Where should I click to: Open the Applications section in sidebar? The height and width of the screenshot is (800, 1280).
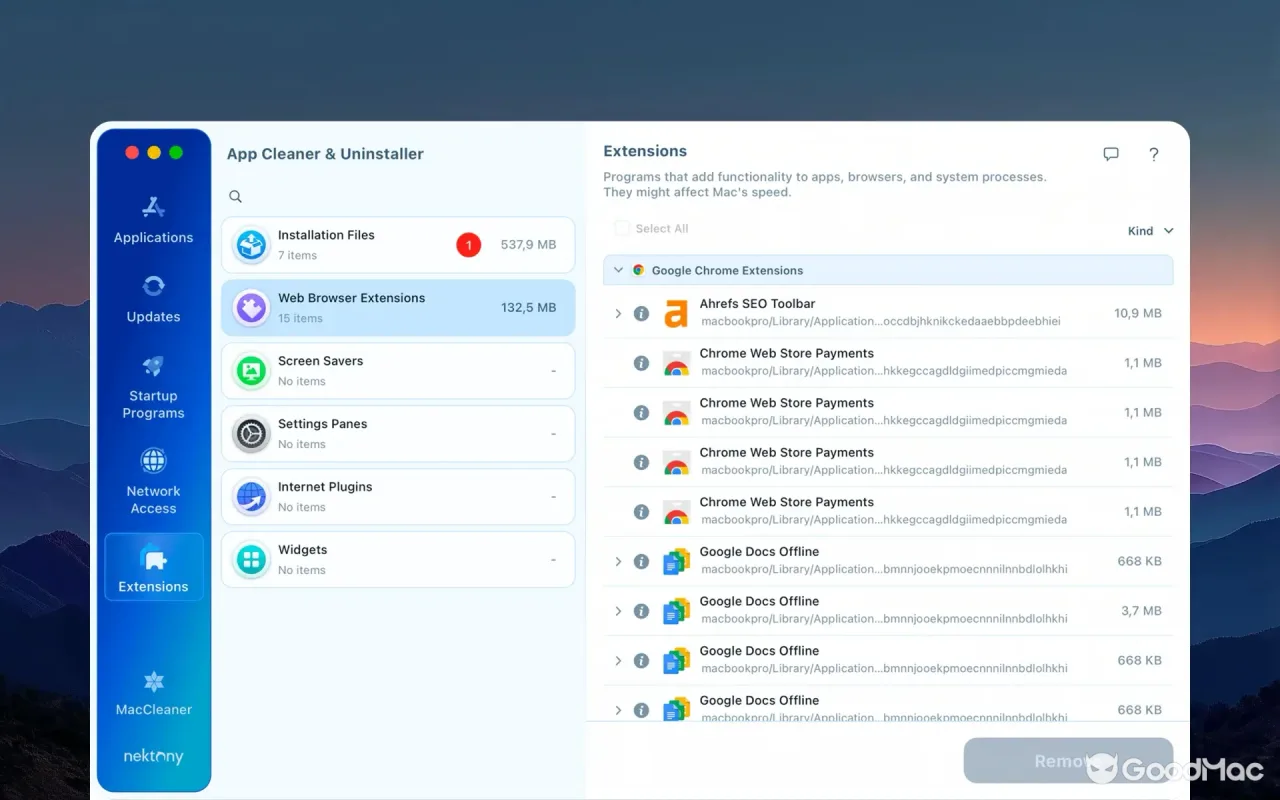[x=153, y=220]
